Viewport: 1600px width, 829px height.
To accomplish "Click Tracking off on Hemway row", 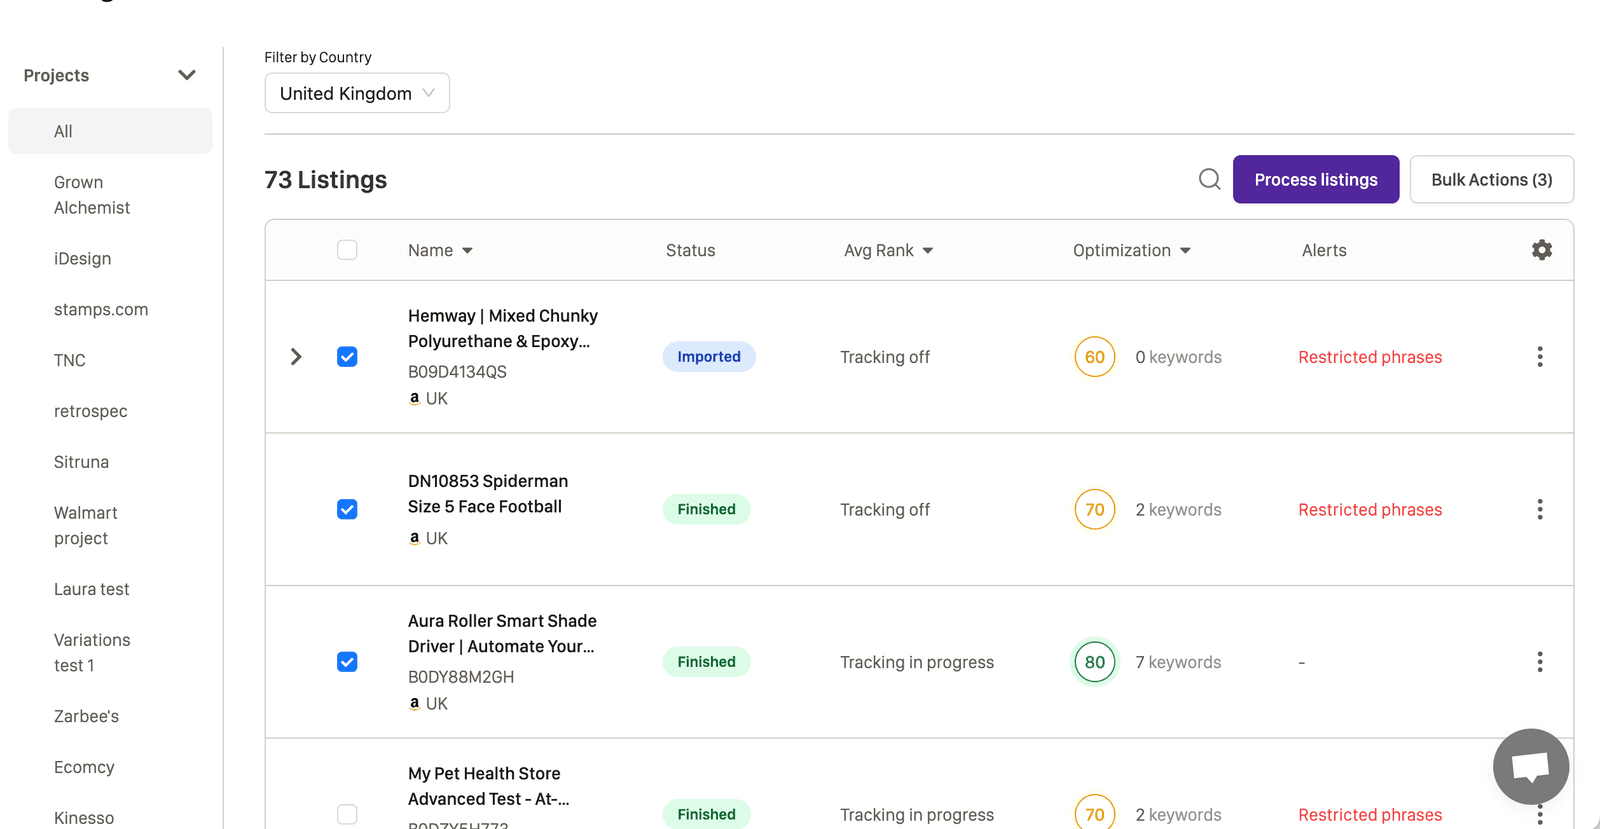I will click(885, 357).
